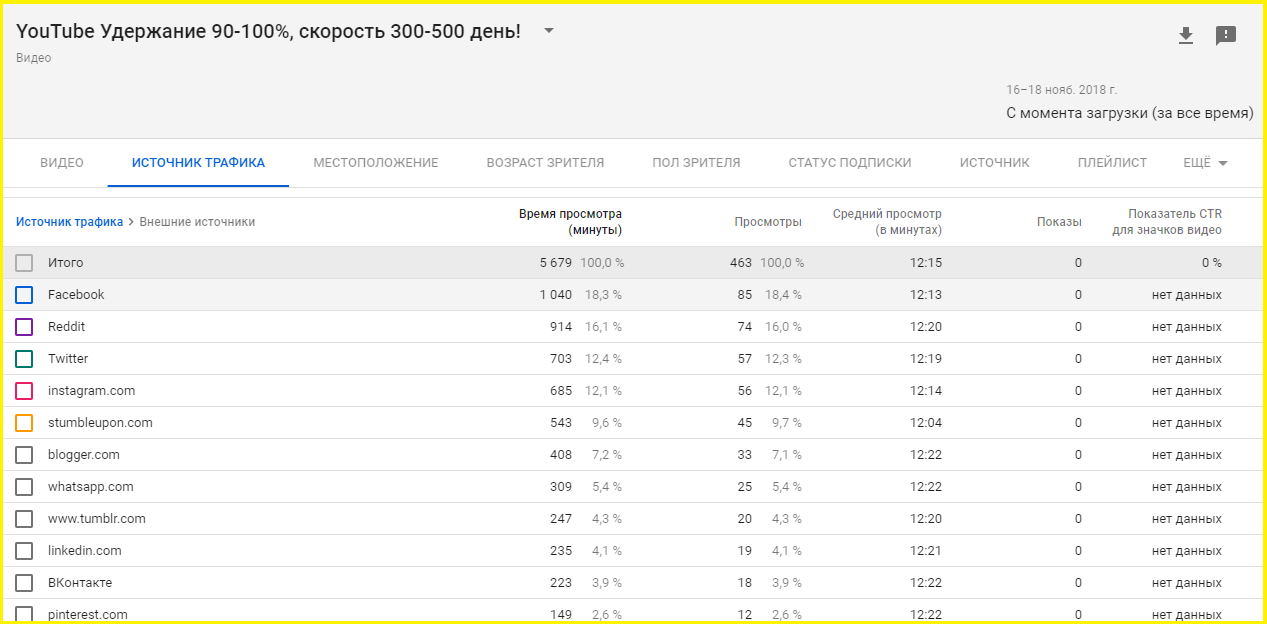Click the Twitter source name

tap(68, 359)
